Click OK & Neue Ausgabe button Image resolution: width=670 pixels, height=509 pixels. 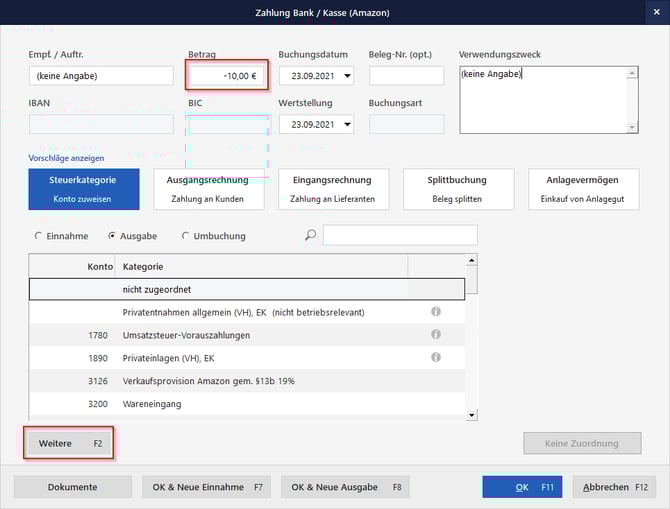click(345, 487)
